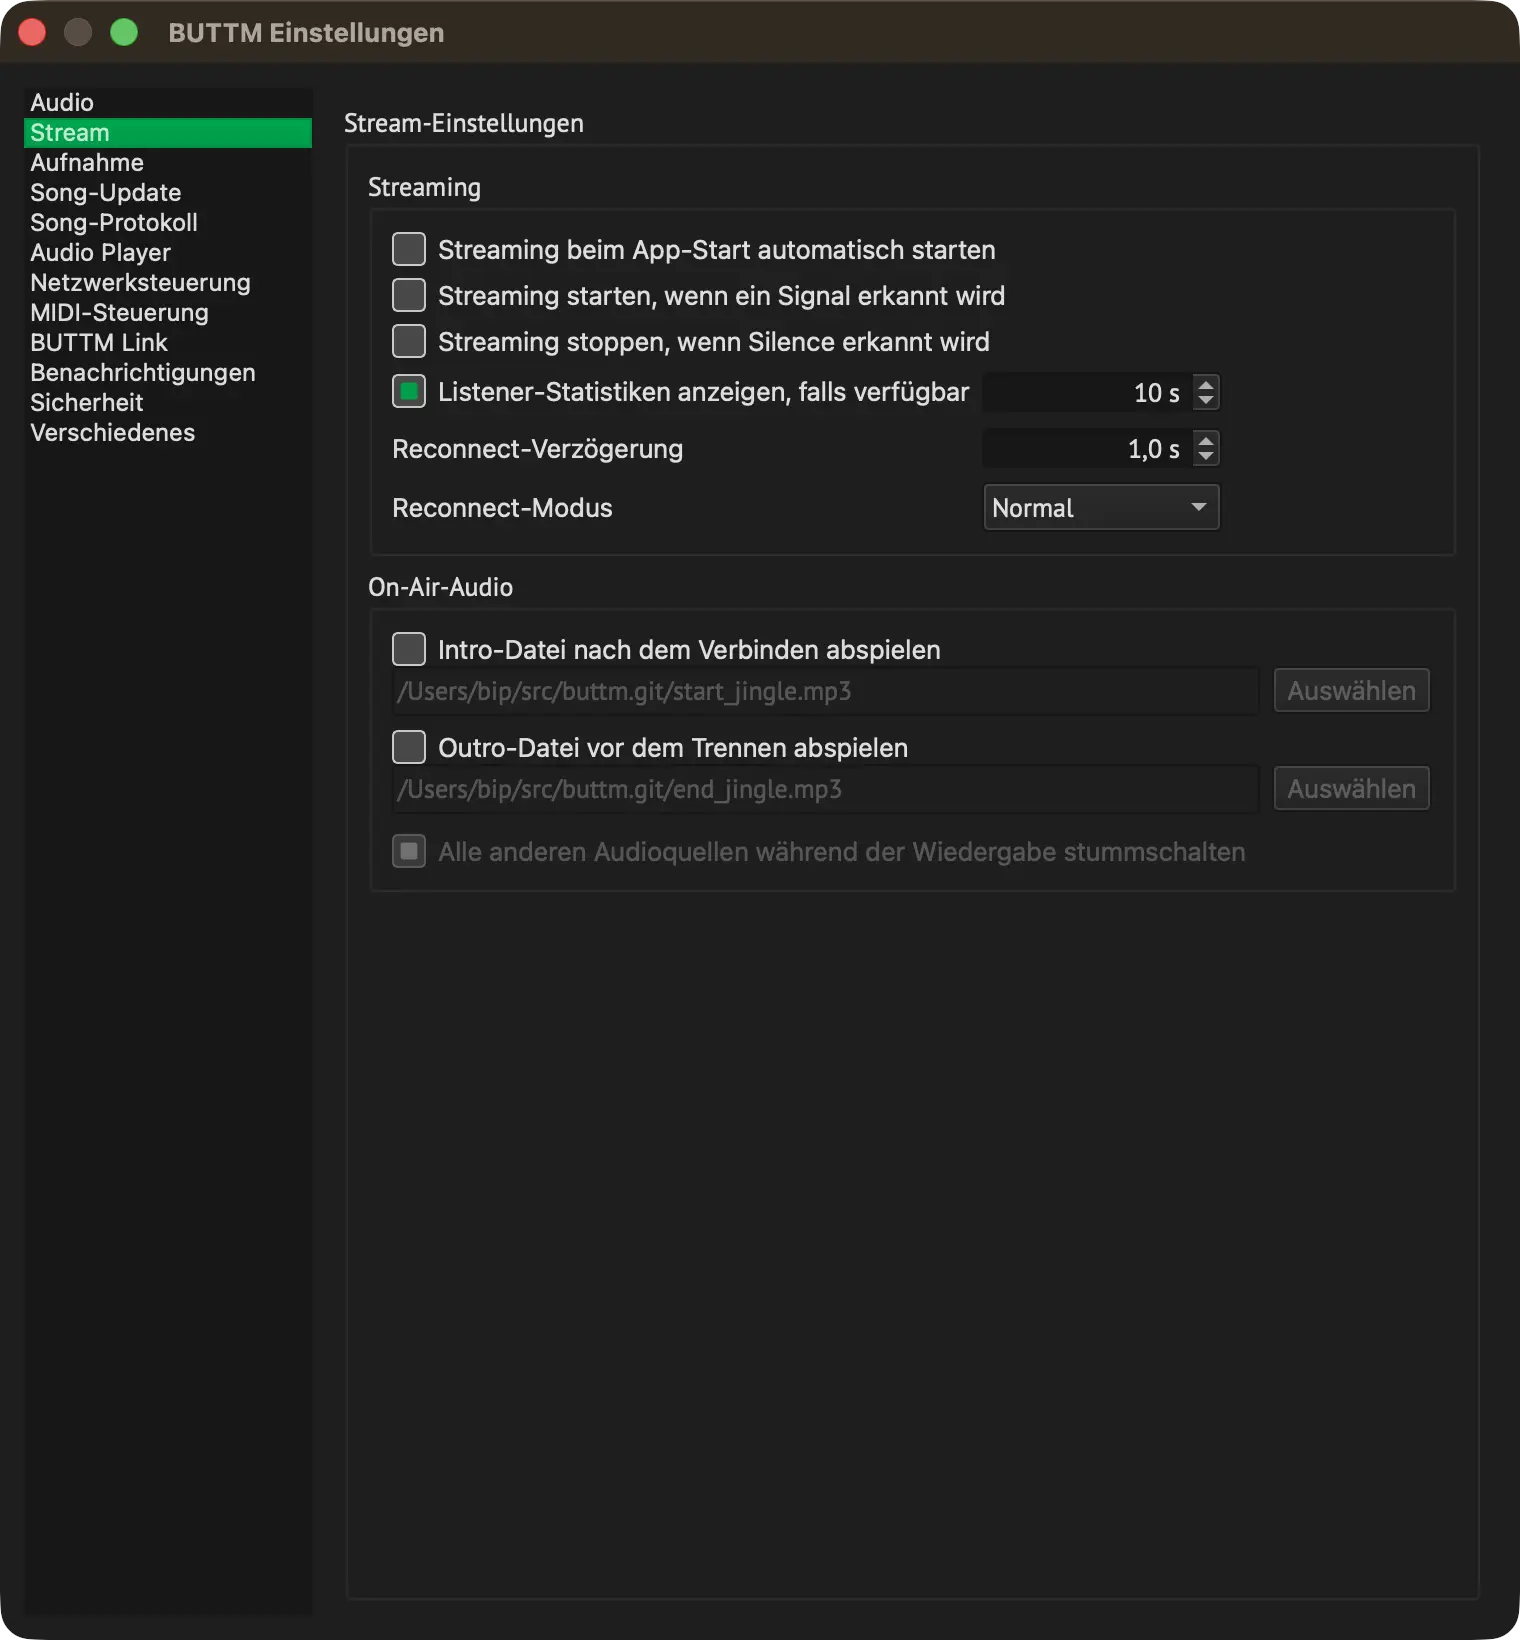Decrease Reconnect-Verzögerung with down arrow
This screenshot has height=1640, width=1520.
tap(1206, 457)
